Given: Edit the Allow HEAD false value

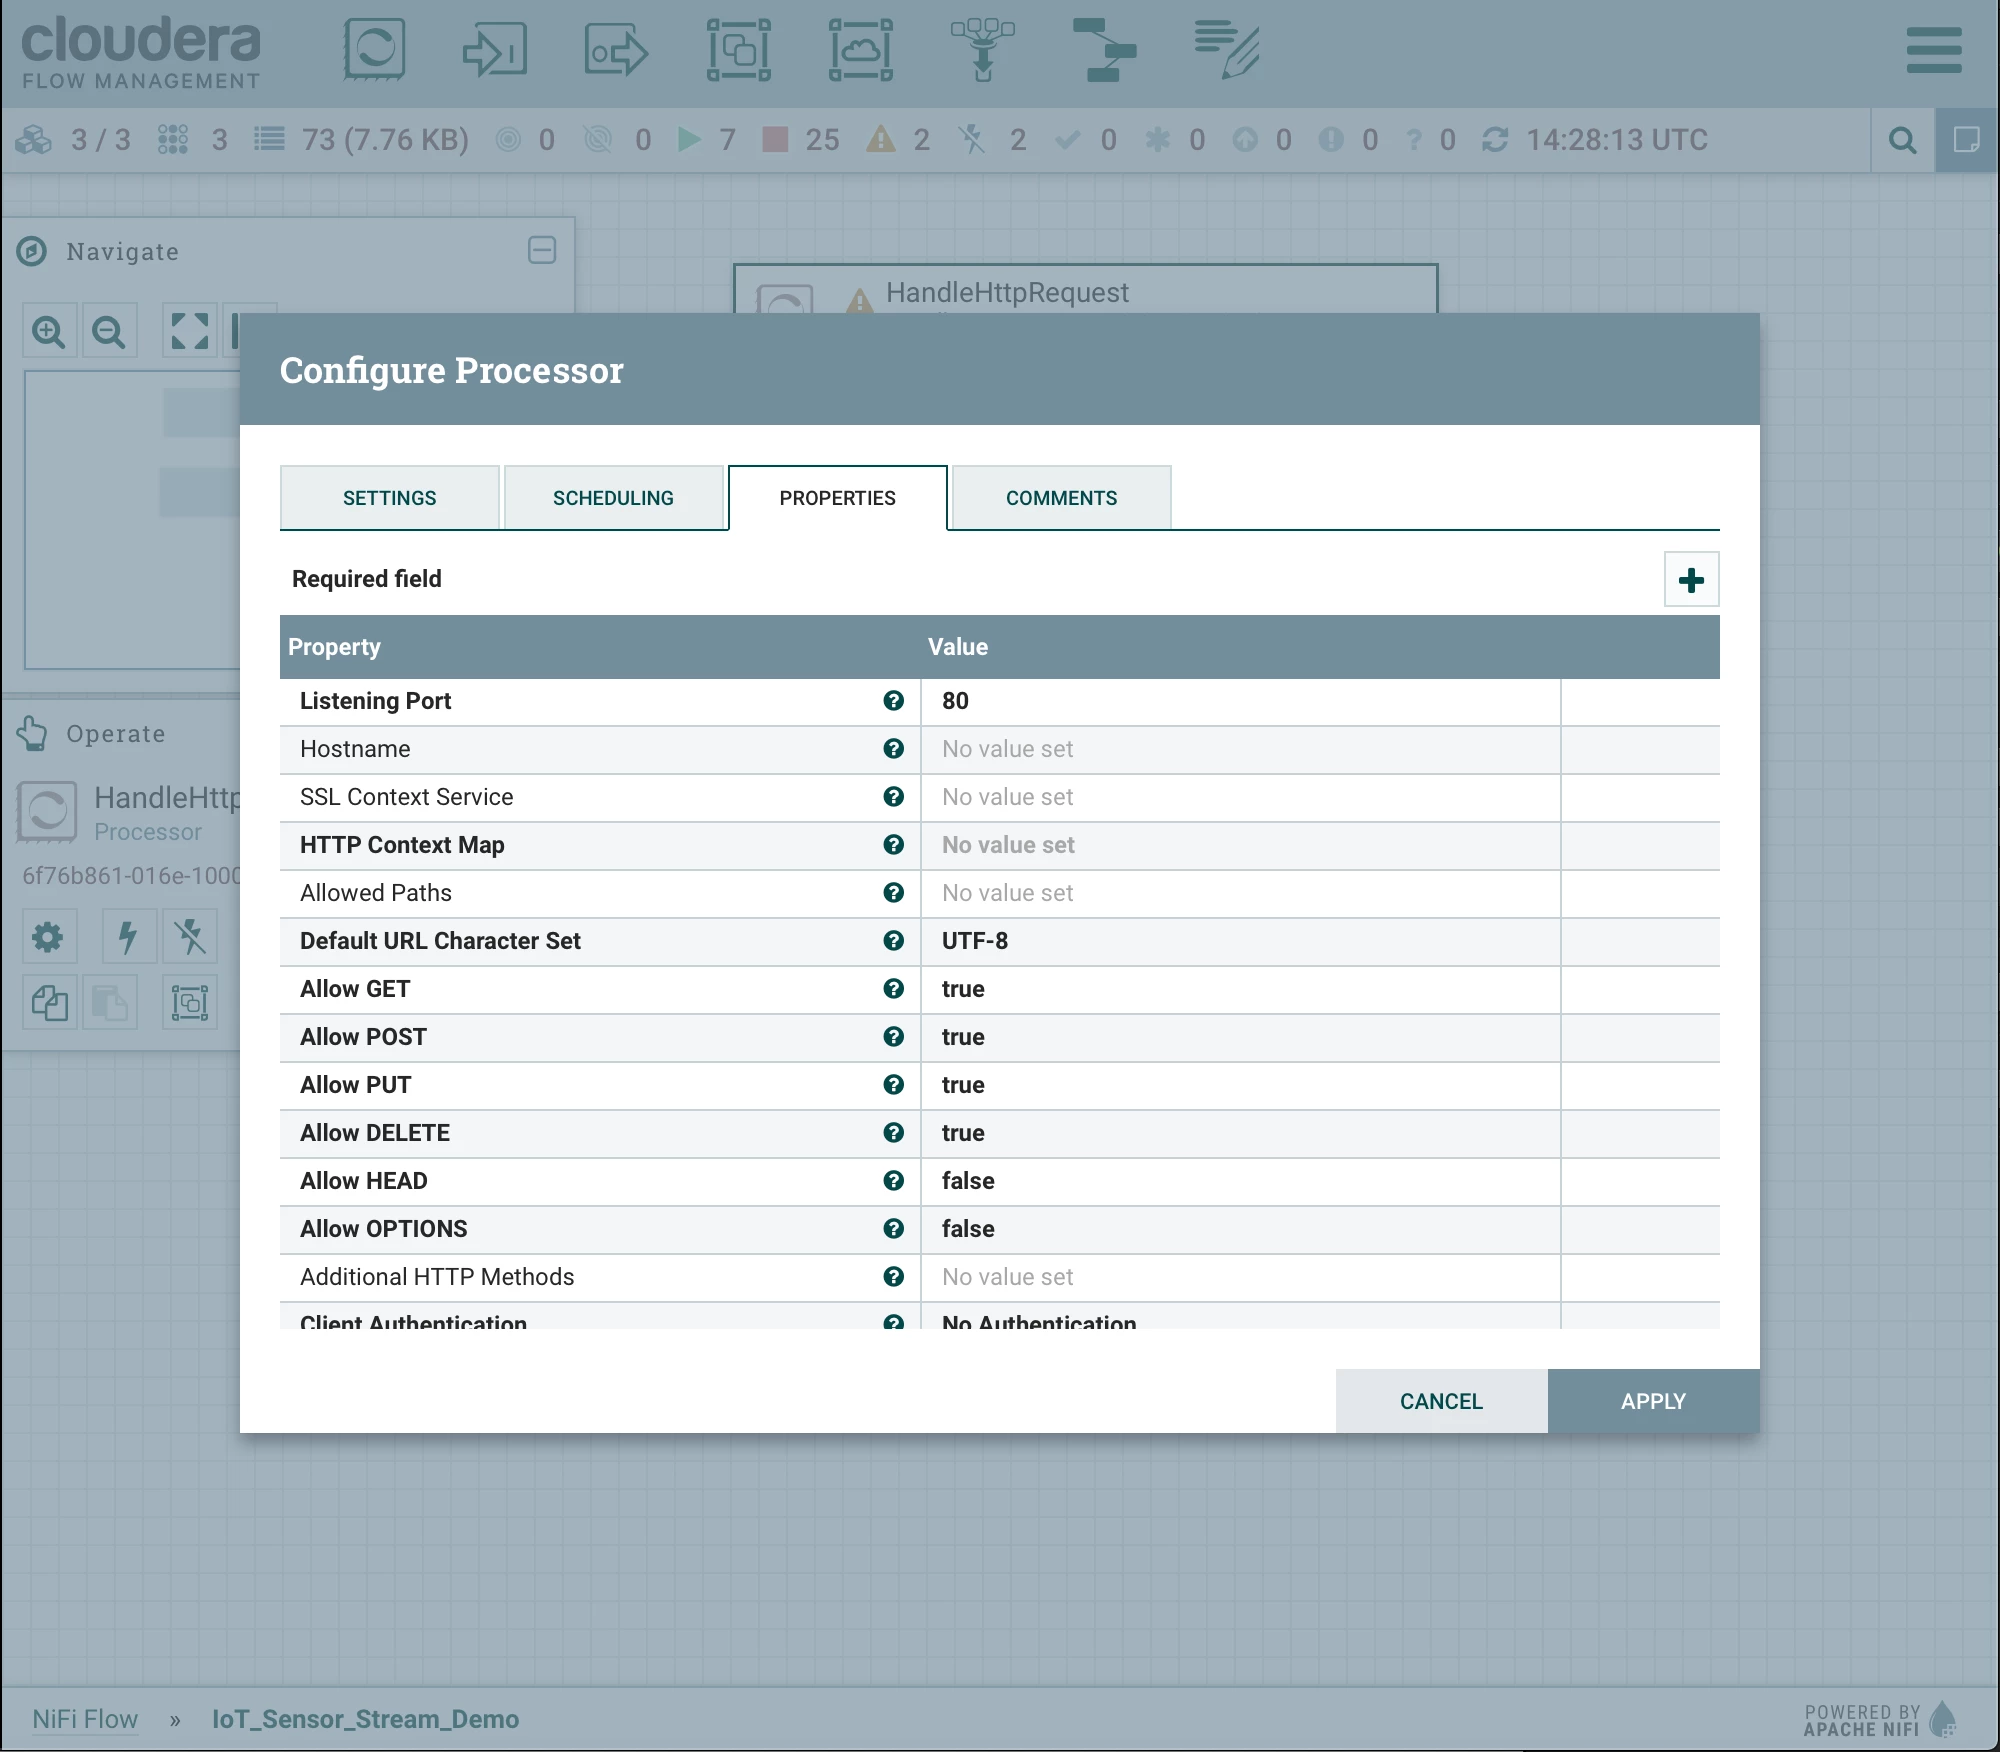Looking at the screenshot, I should pos(1240,1181).
